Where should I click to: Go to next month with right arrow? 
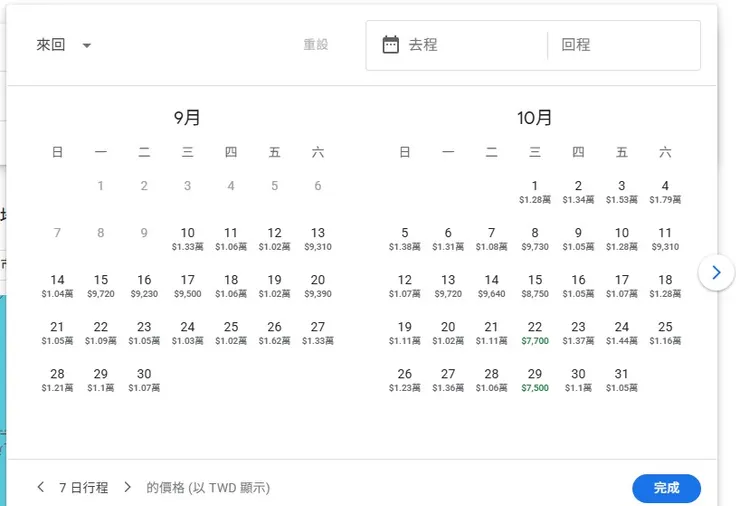(x=716, y=272)
